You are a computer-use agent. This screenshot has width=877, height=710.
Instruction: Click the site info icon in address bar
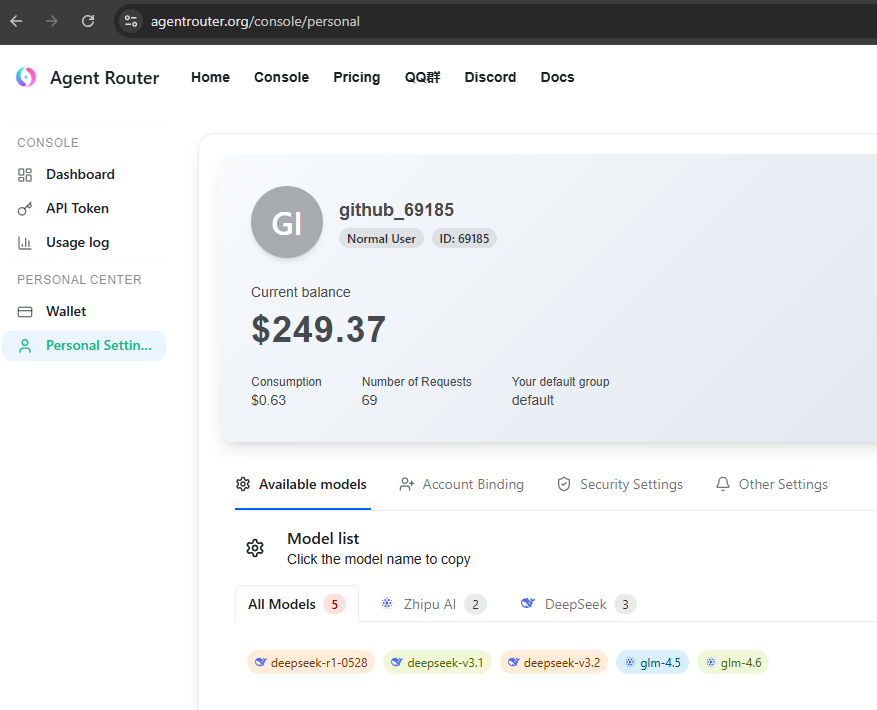coord(131,21)
